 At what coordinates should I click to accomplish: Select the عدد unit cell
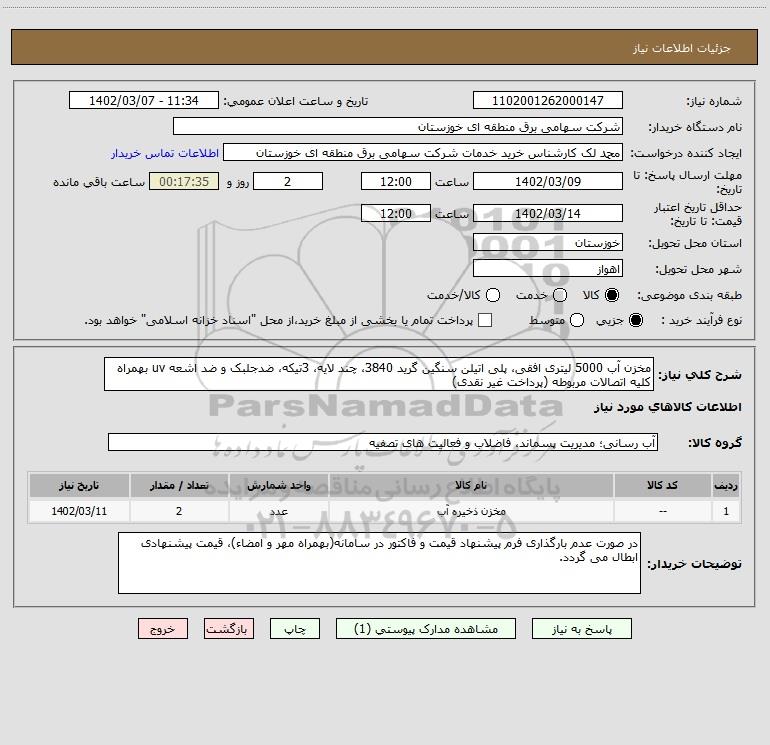click(278, 511)
